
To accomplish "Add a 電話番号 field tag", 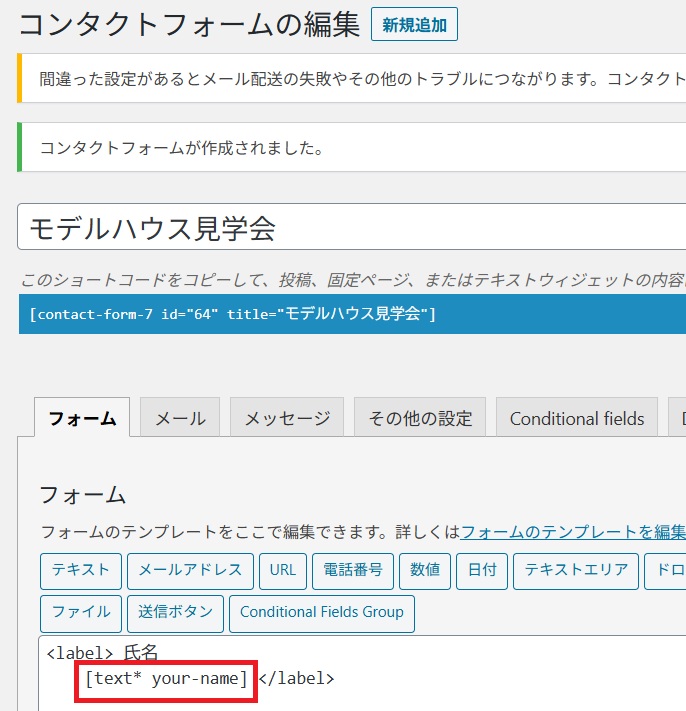I will point(353,571).
